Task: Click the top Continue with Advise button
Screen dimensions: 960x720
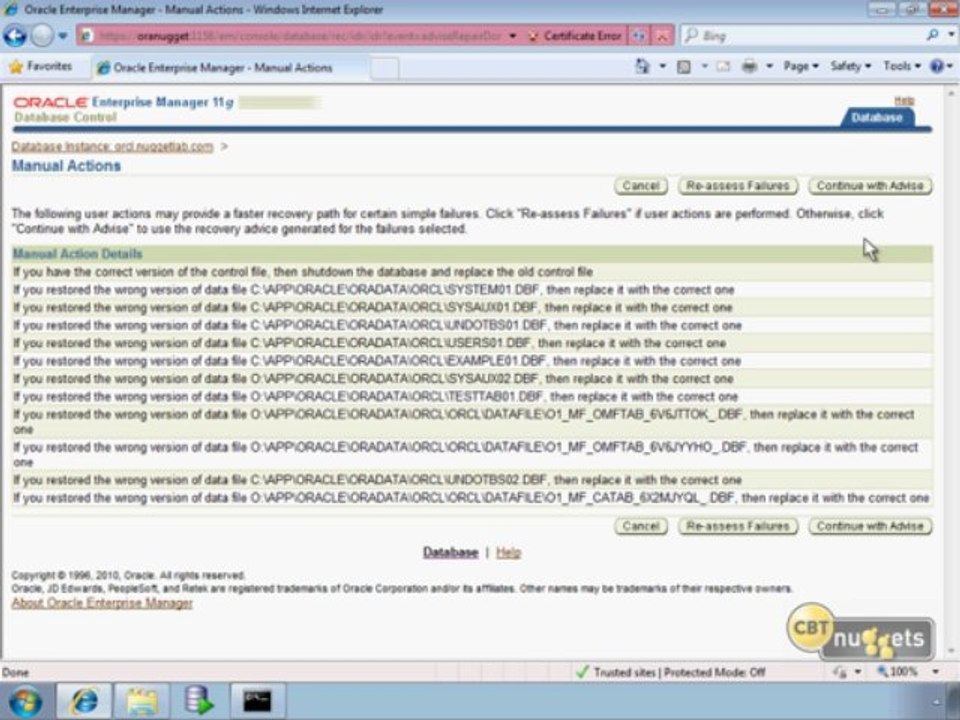Action: tap(870, 186)
